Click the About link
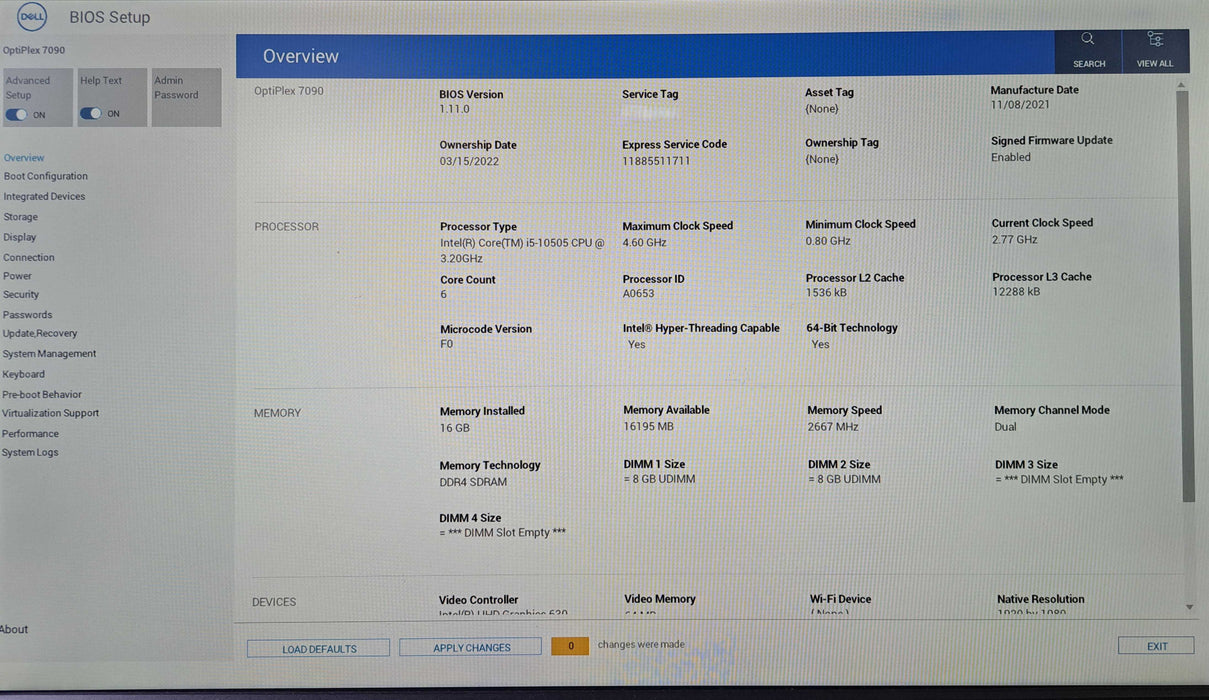This screenshot has height=700, width=1209. coord(14,629)
